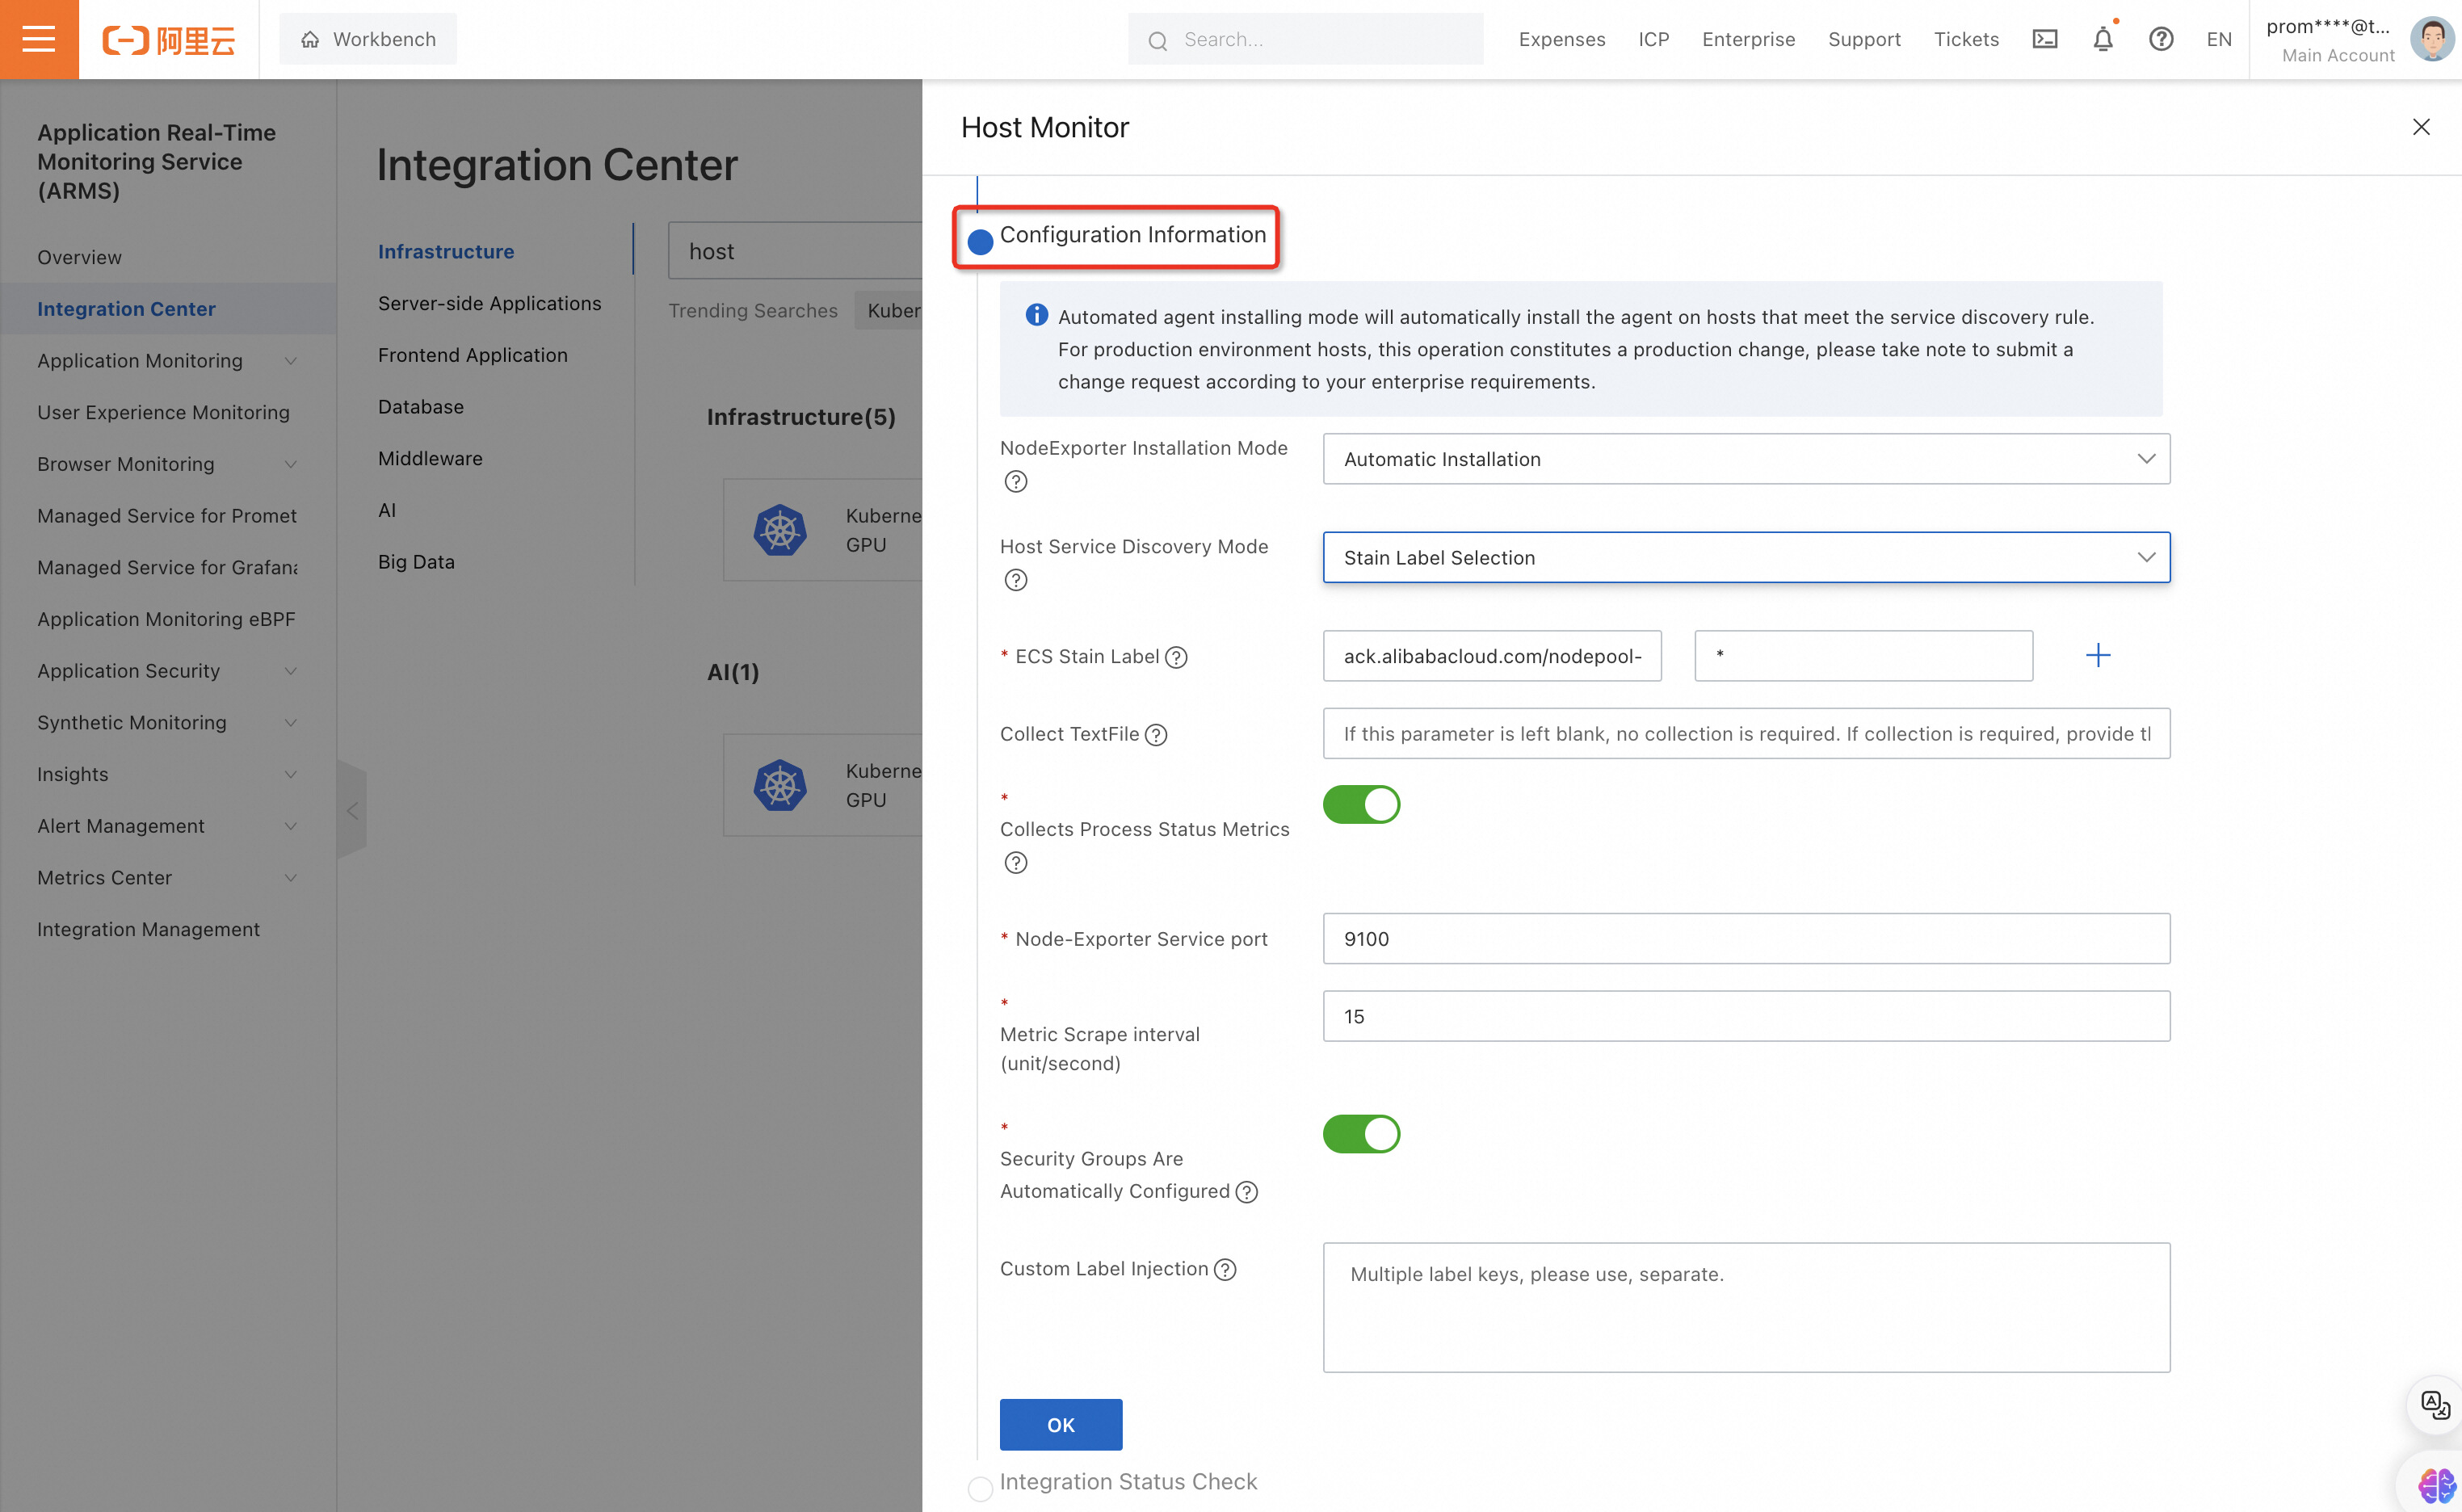Open the Workbench button
Screen dimensions: 2462x1512
coord(368,39)
